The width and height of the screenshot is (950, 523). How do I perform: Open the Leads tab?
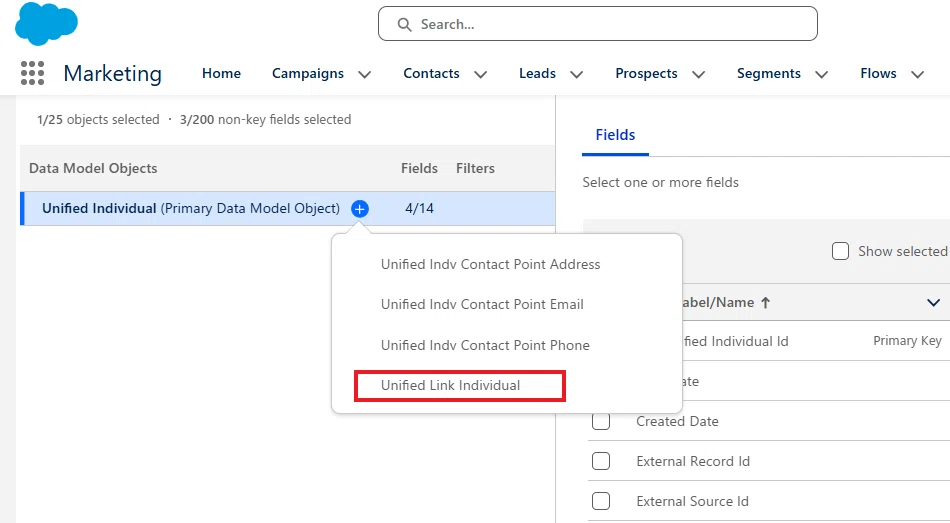click(x=537, y=73)
